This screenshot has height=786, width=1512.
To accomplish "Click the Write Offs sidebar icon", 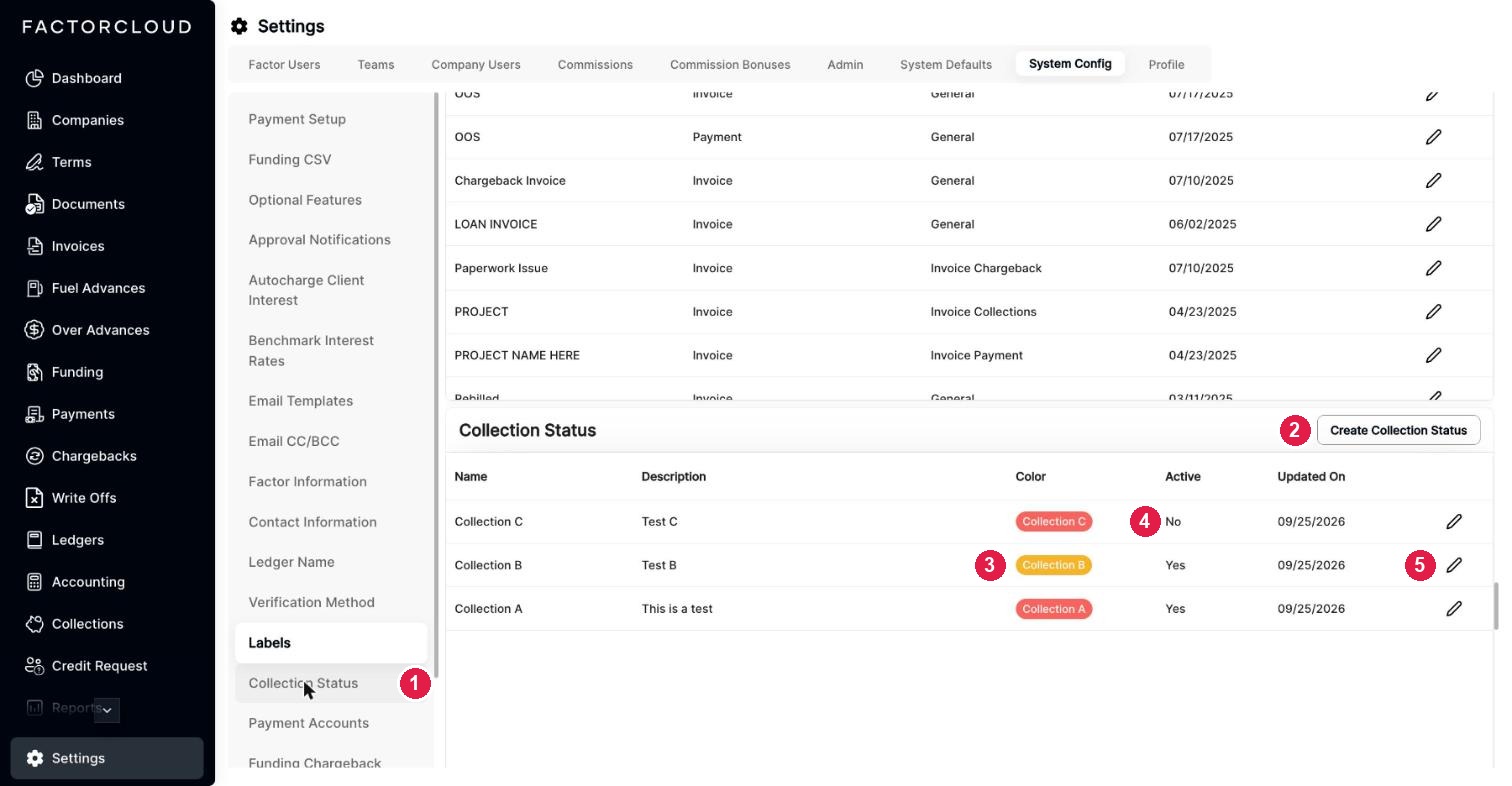I will [x=34, y=498].
